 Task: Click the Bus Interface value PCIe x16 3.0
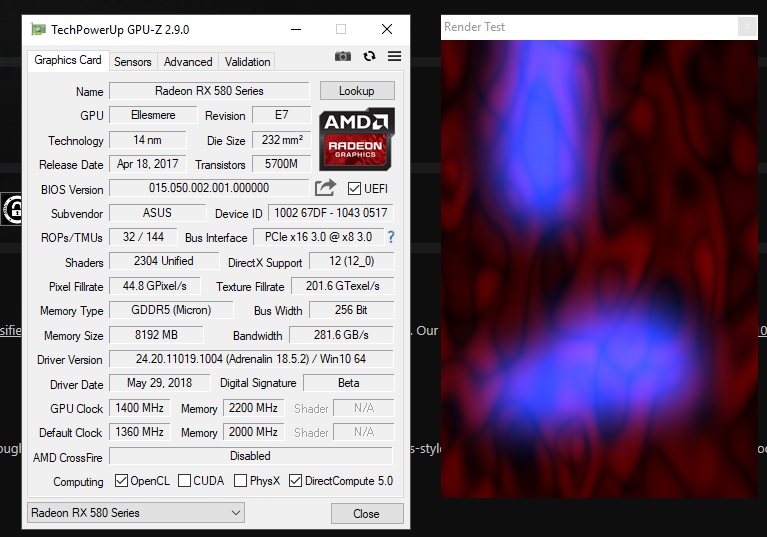(x=318, y=237)
